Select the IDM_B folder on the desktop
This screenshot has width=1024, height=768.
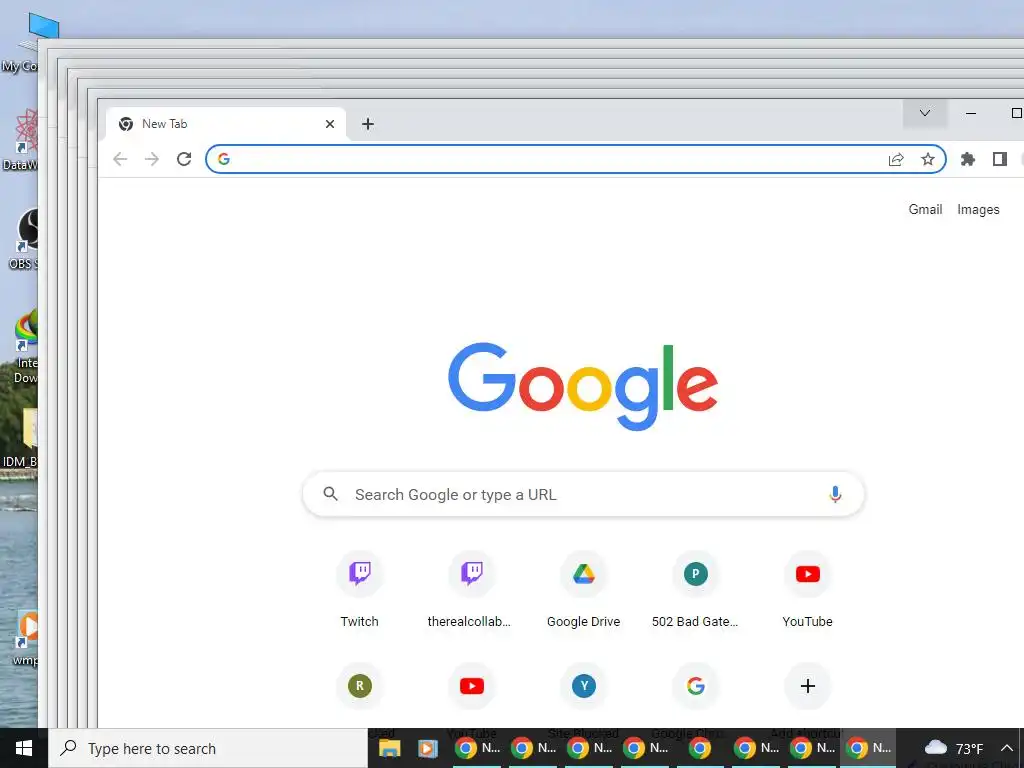click(x=21, y=438)
